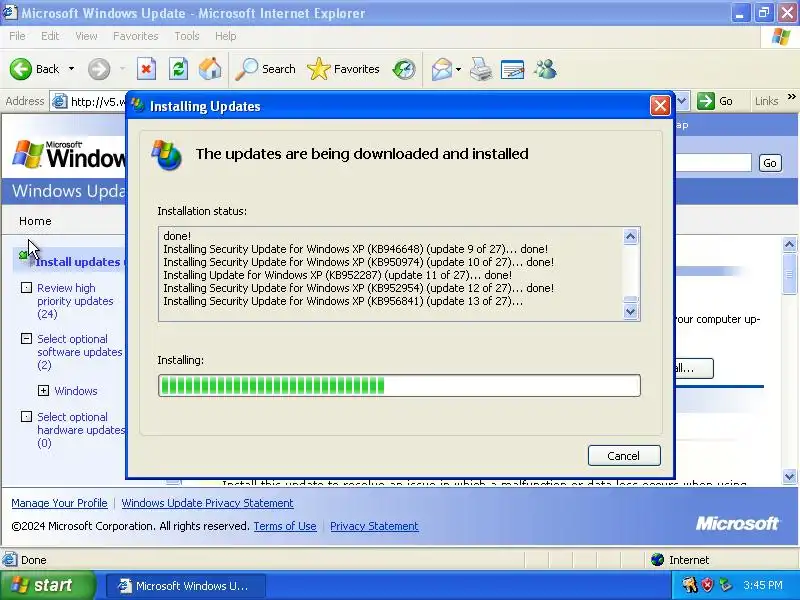The width and height of the screenshot is (800, 600).
Task: Open footer Privacy Statement link
Action: (x=374, y=526)
